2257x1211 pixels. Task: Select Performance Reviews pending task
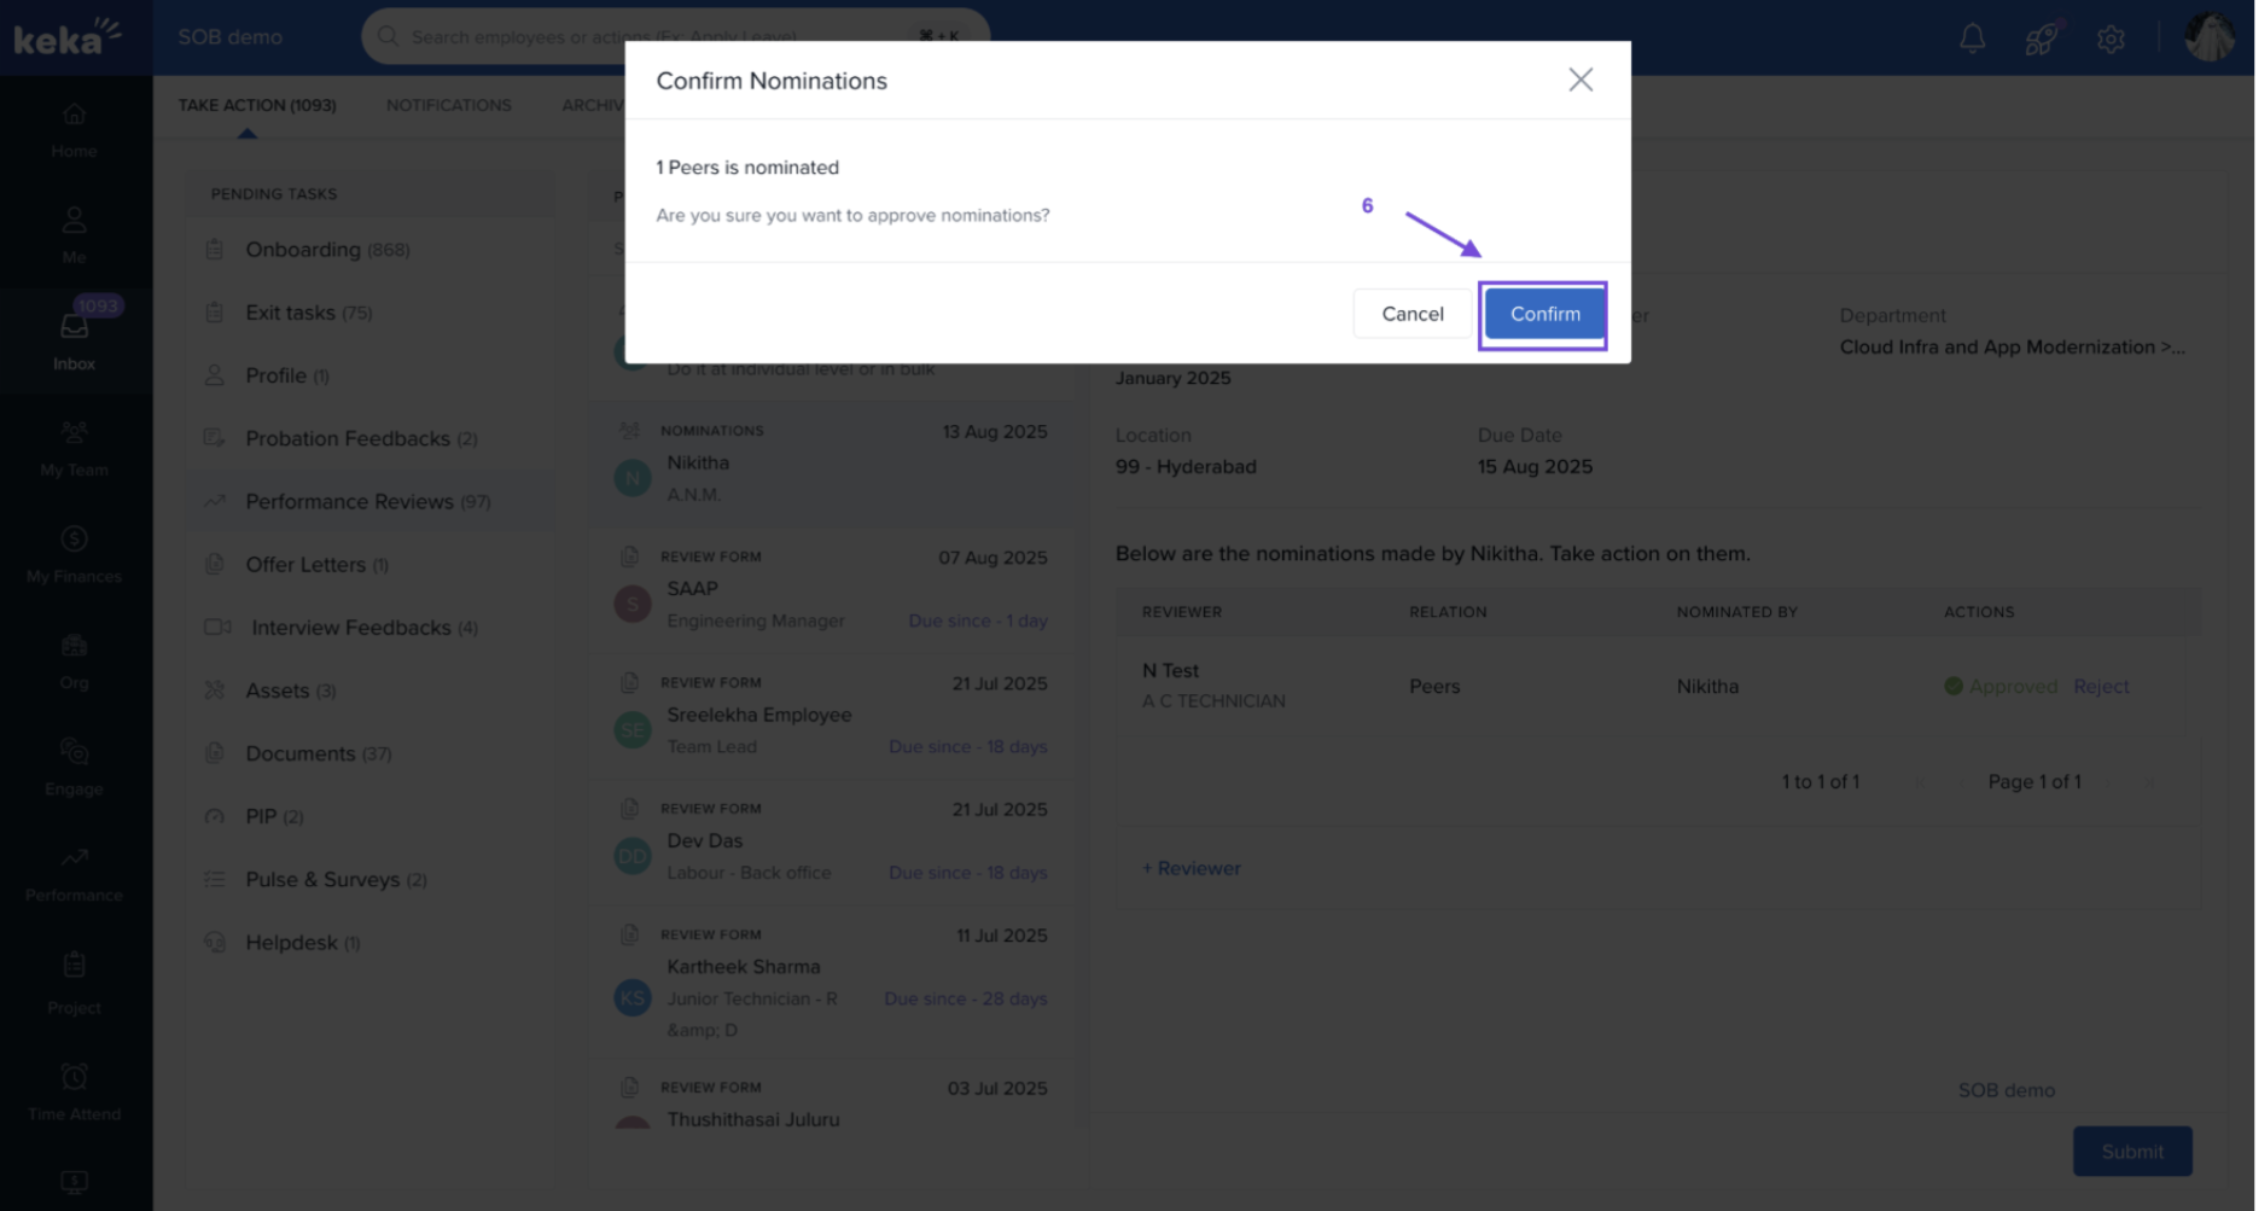pyautogui.click(x=349, y=501)
